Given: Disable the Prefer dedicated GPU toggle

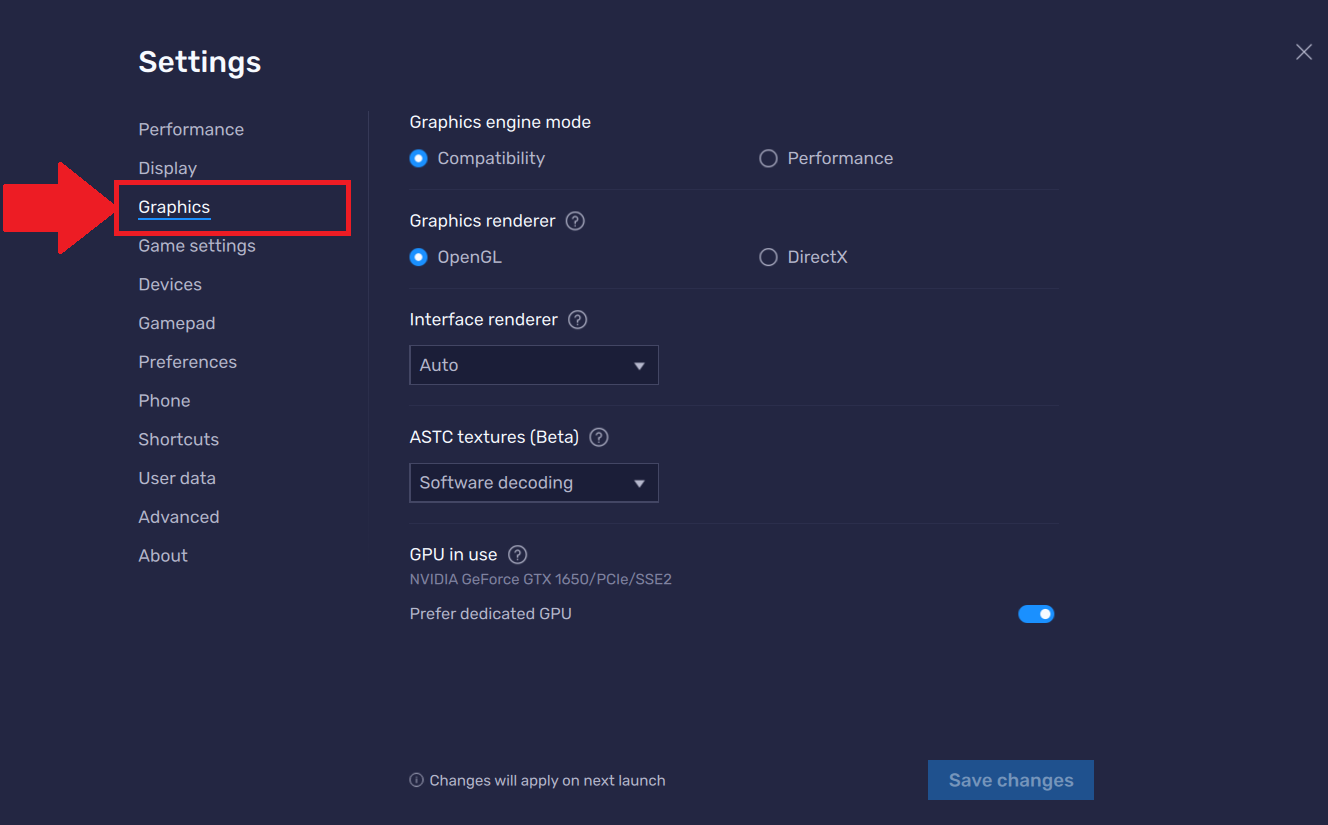Looking at the screenshot, I should pyautogui.click(x=1037, y=613).
